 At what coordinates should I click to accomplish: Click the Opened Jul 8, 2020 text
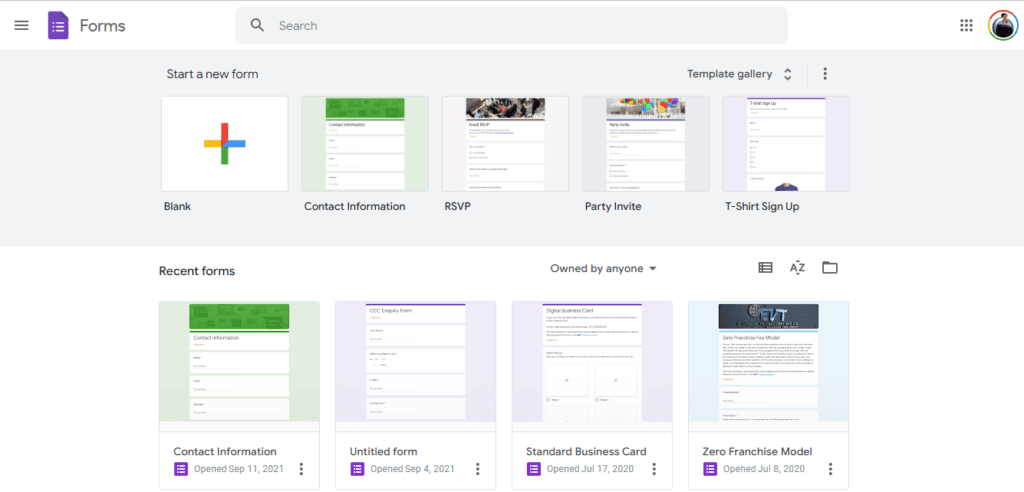point(764,469)
